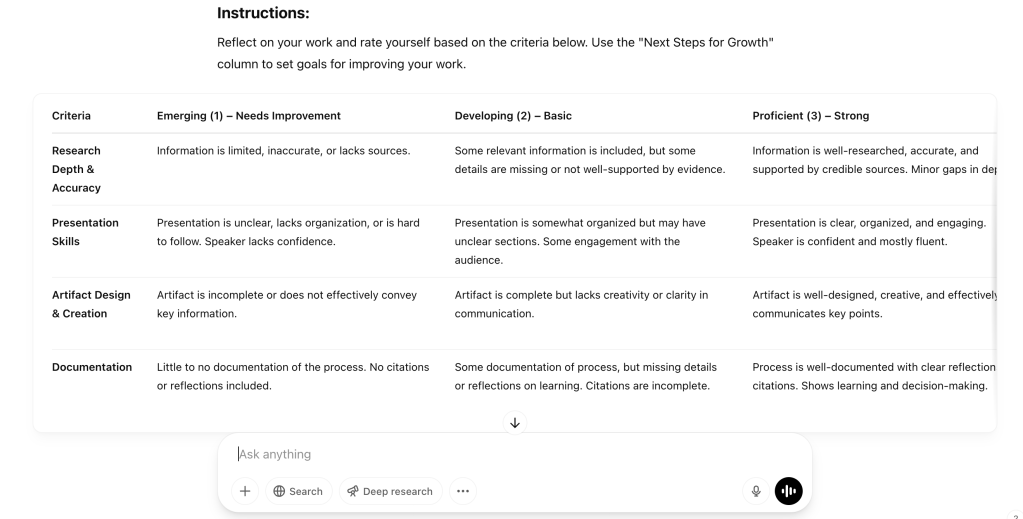The width and height of the screenshot is (1023, 519).
Task: Start voice mode with the black waveform button
Action: point(788,491)
